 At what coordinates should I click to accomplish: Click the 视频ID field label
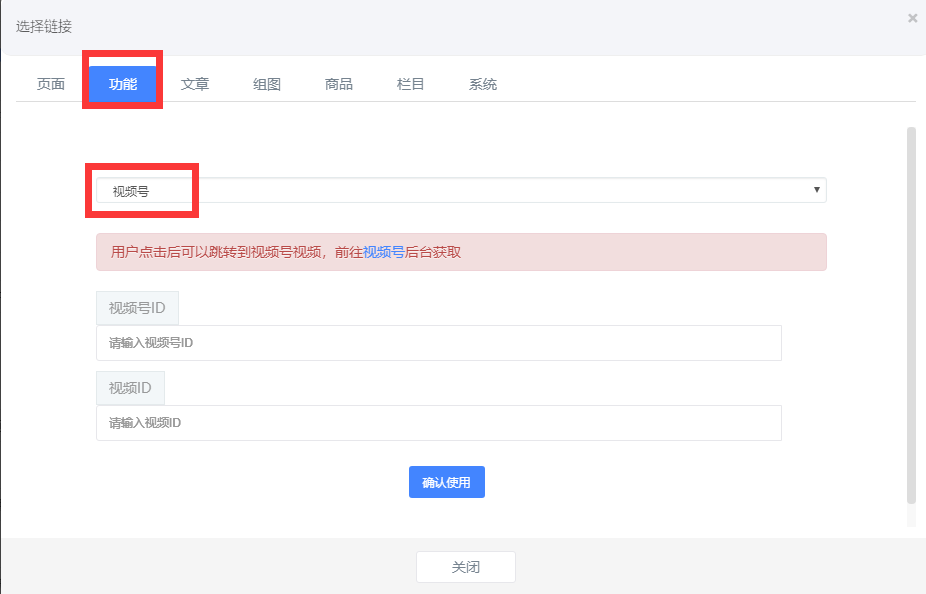[x=130, y=388]
